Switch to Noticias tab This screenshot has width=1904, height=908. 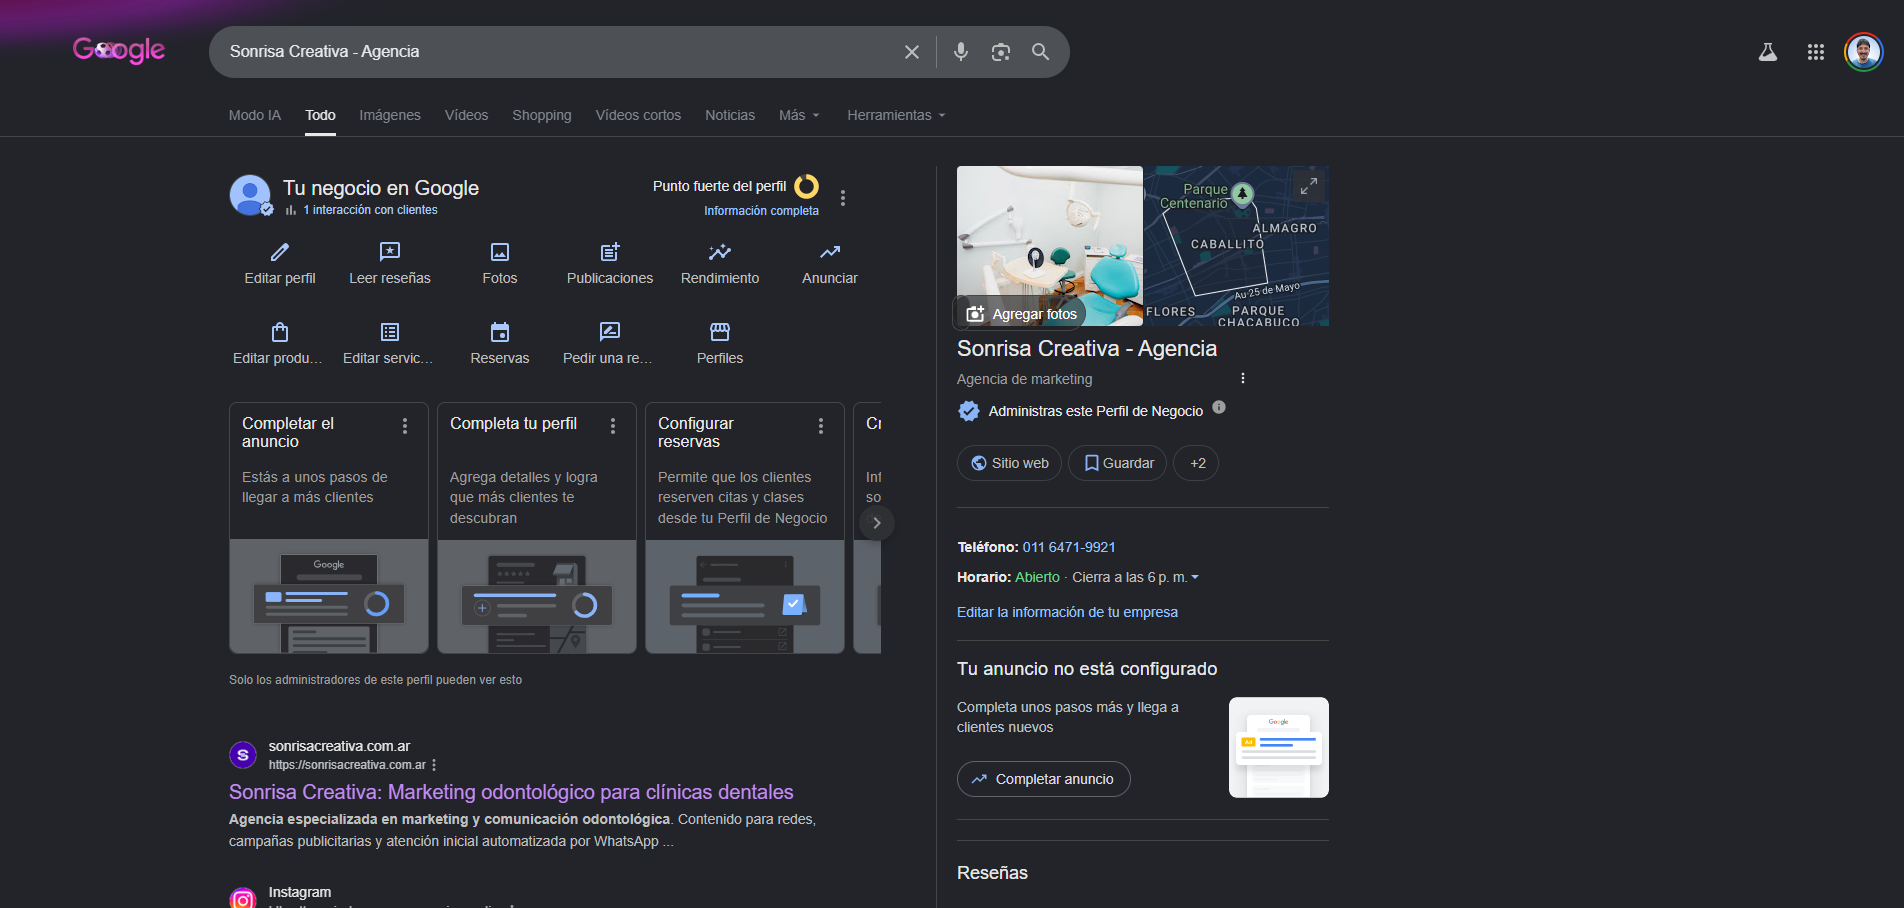point(730,115)
